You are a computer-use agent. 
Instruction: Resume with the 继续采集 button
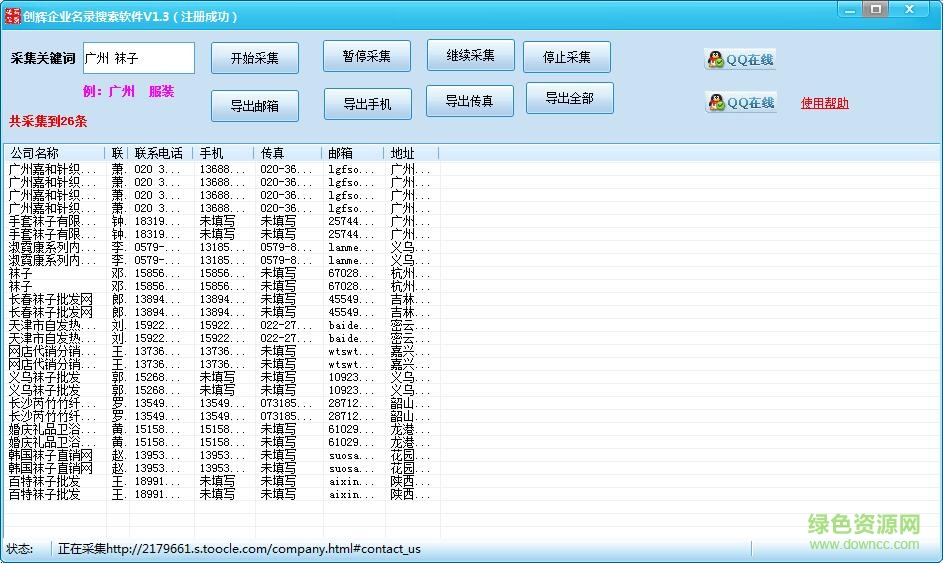point(470,56)
